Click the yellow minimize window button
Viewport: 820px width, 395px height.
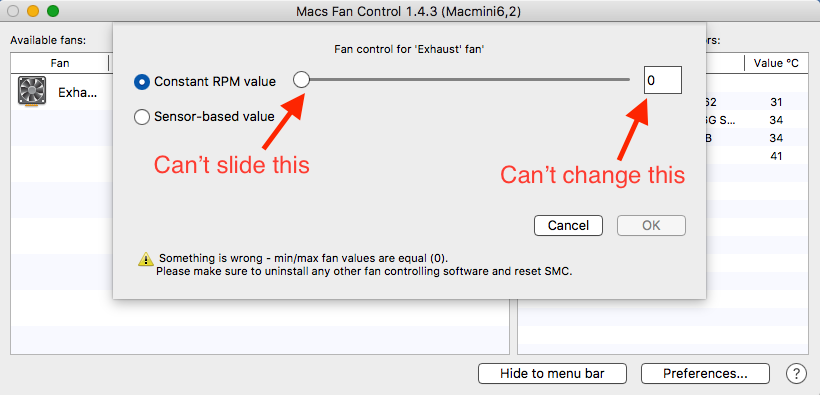[x=33, y=11]
